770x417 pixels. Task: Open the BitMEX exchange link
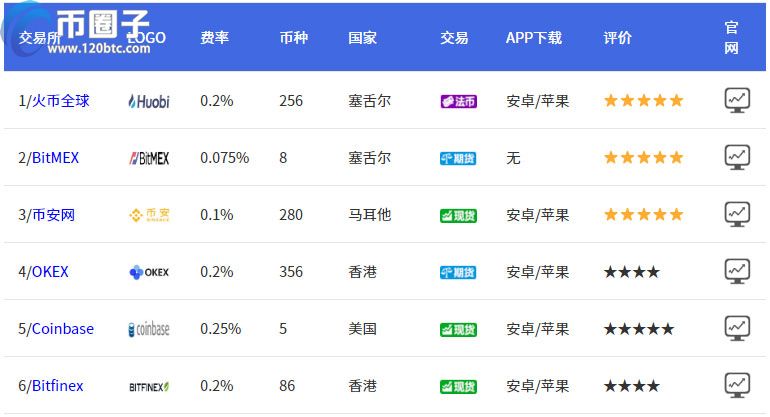tap(55, 158)
